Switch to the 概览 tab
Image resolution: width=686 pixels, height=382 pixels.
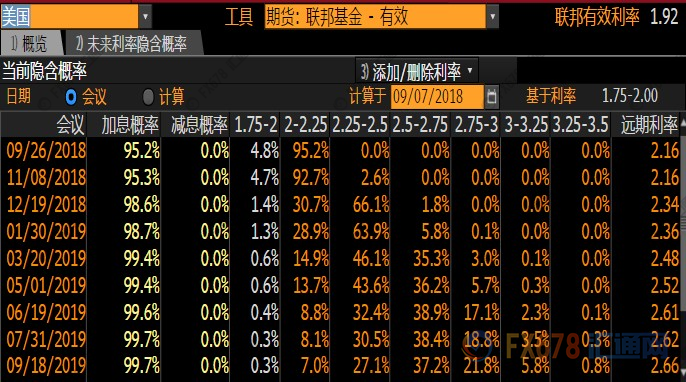coord(30,43)
